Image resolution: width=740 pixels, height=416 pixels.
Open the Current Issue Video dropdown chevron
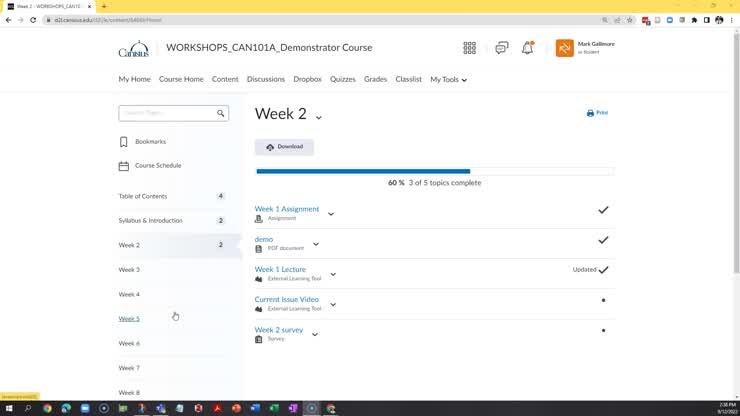tap(333, 305)
